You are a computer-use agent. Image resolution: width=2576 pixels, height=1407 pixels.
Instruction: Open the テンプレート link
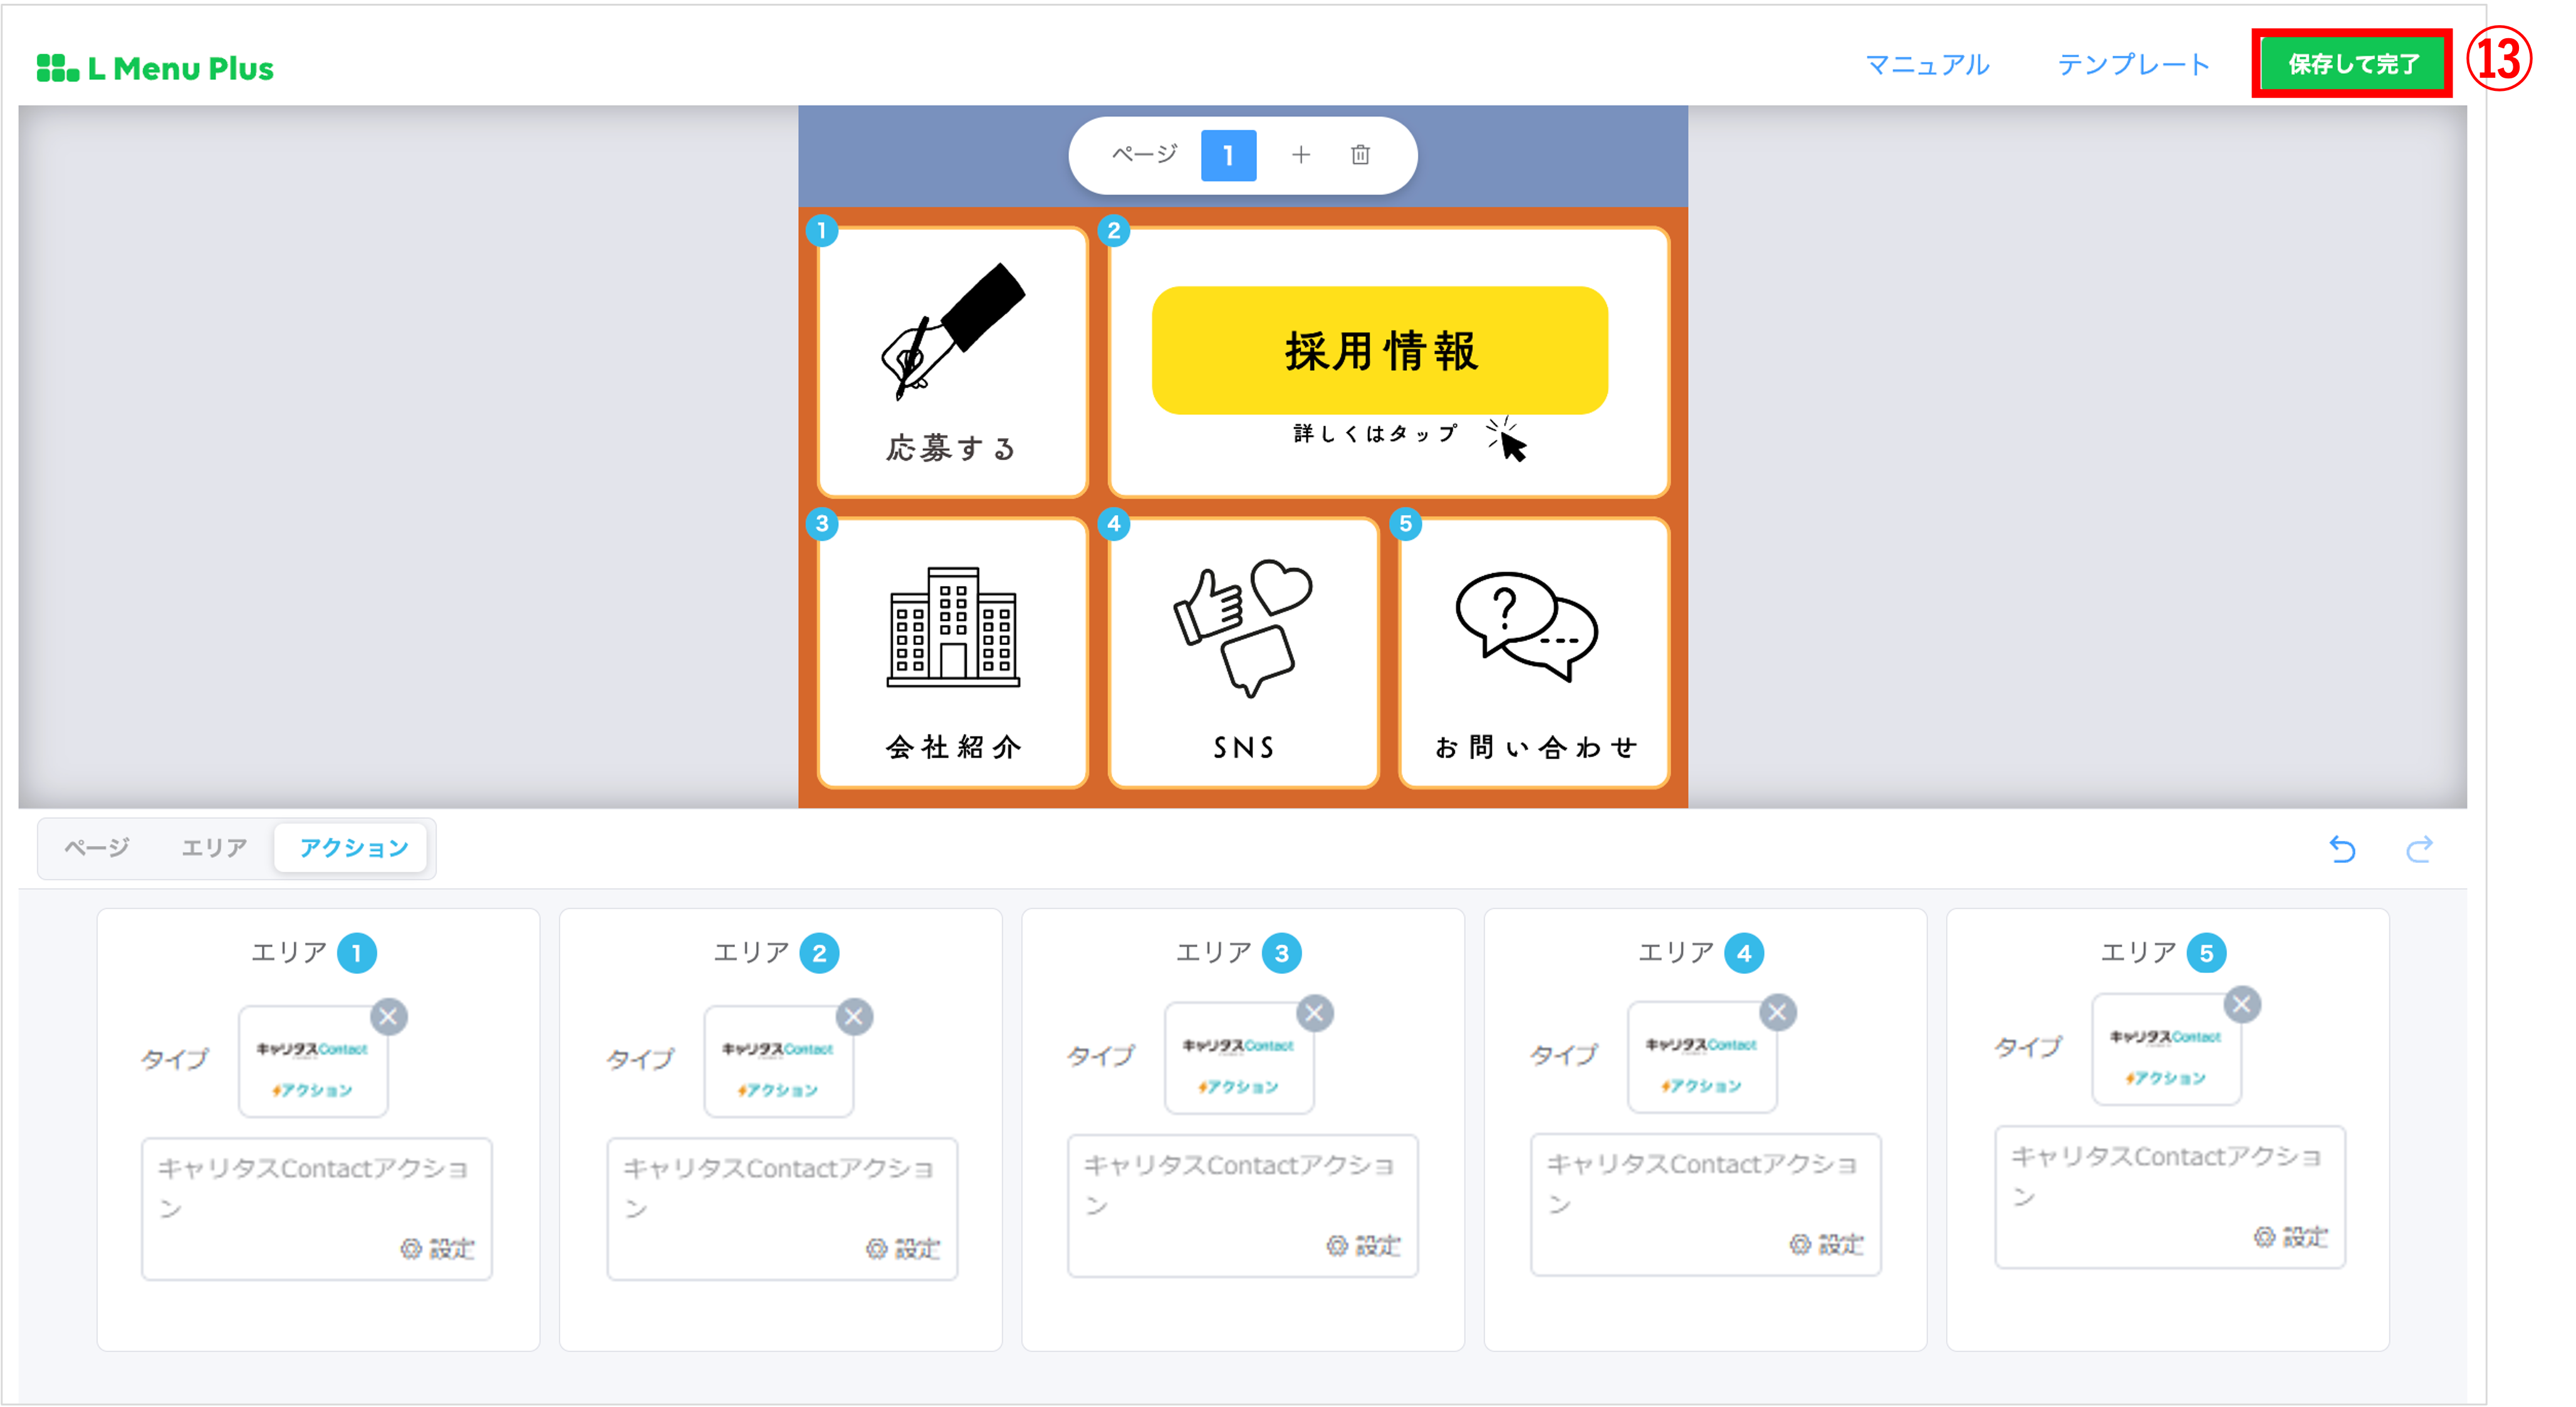2133,65
